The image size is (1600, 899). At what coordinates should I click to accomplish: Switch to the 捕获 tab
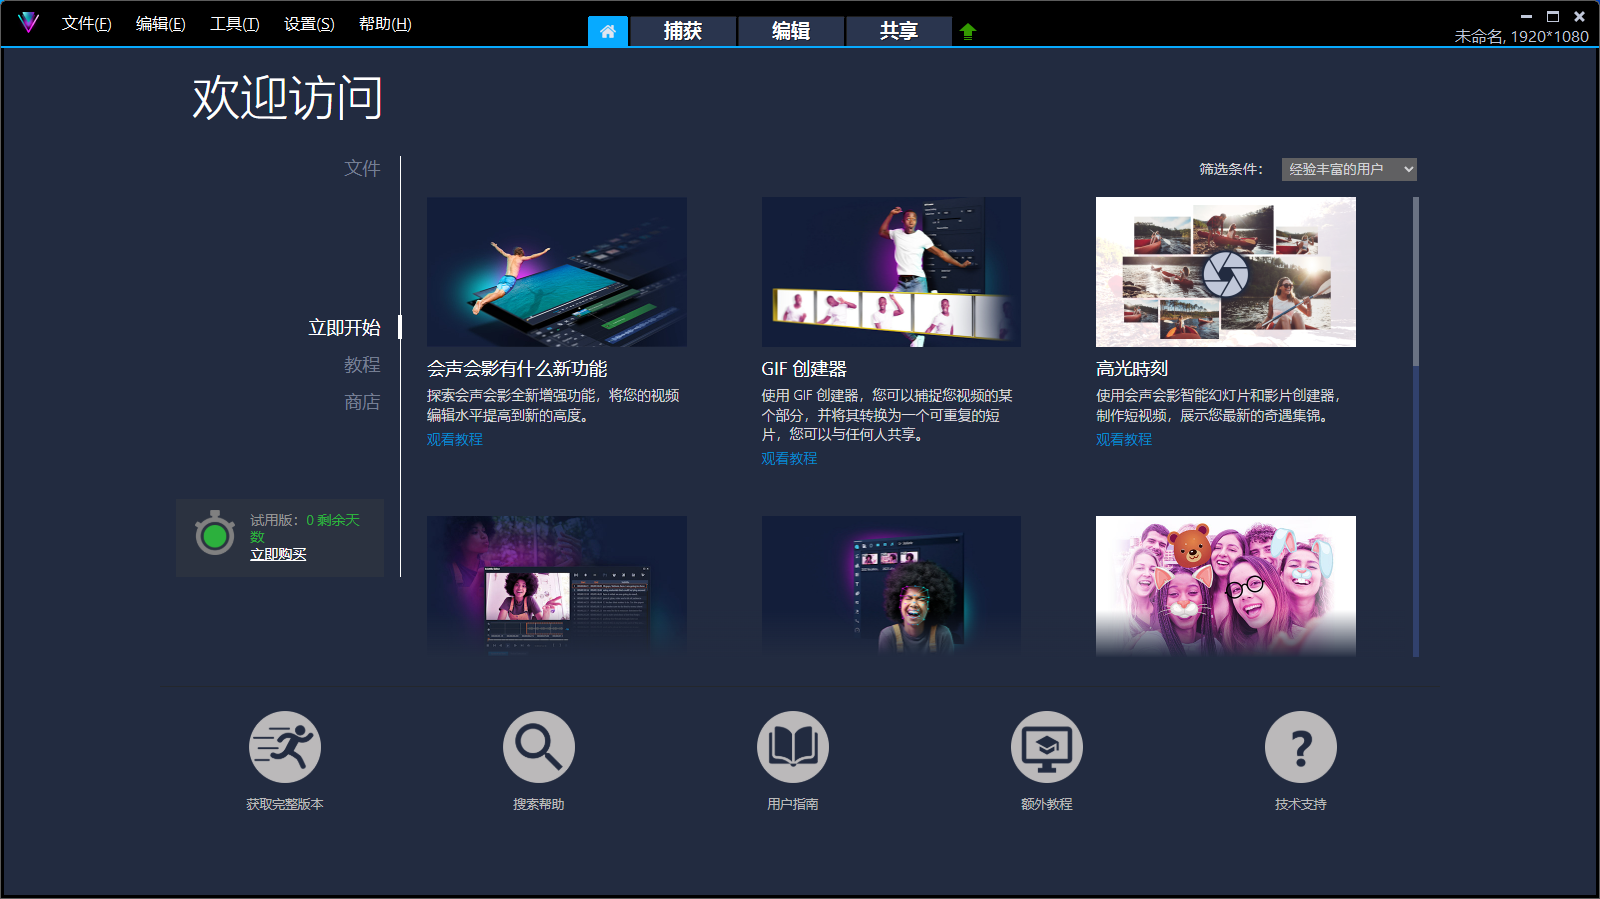click(683, 31)
